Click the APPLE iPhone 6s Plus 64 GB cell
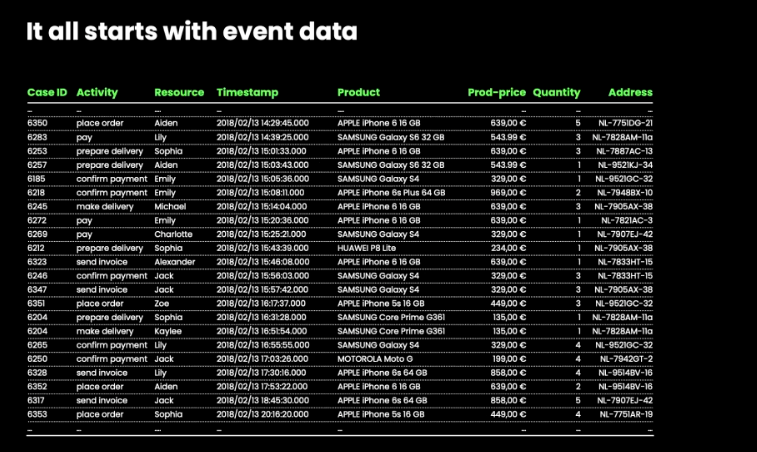 (390, 192)
